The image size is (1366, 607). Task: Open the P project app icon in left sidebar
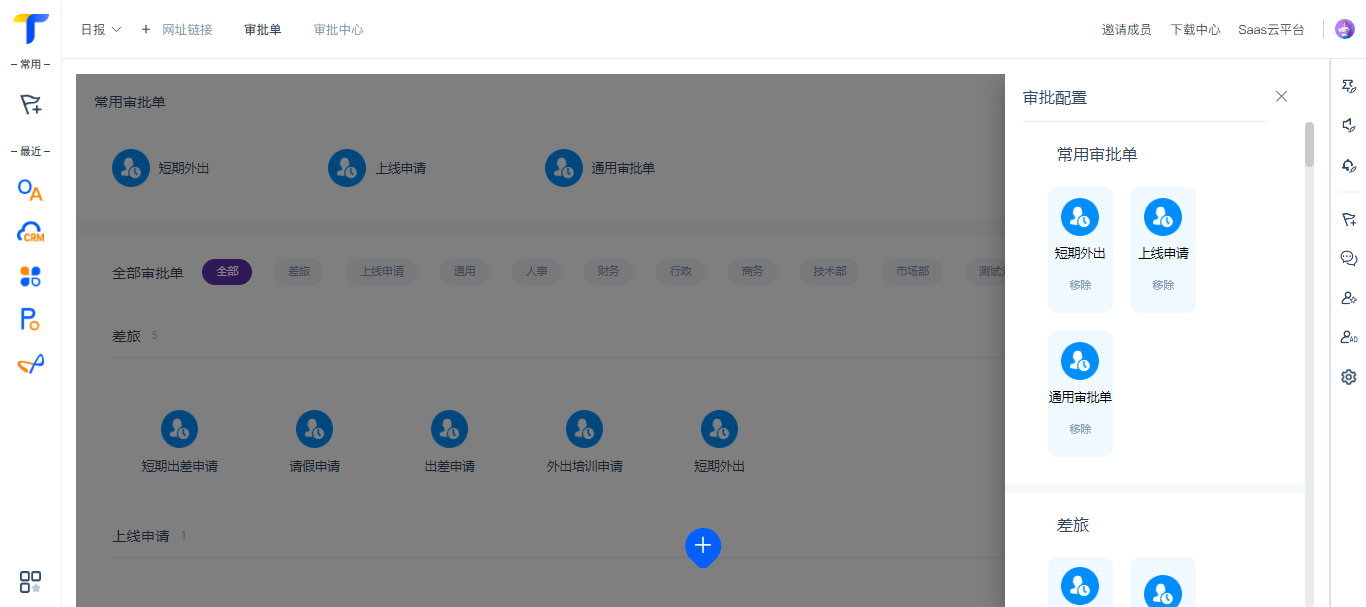click(30, 320)
